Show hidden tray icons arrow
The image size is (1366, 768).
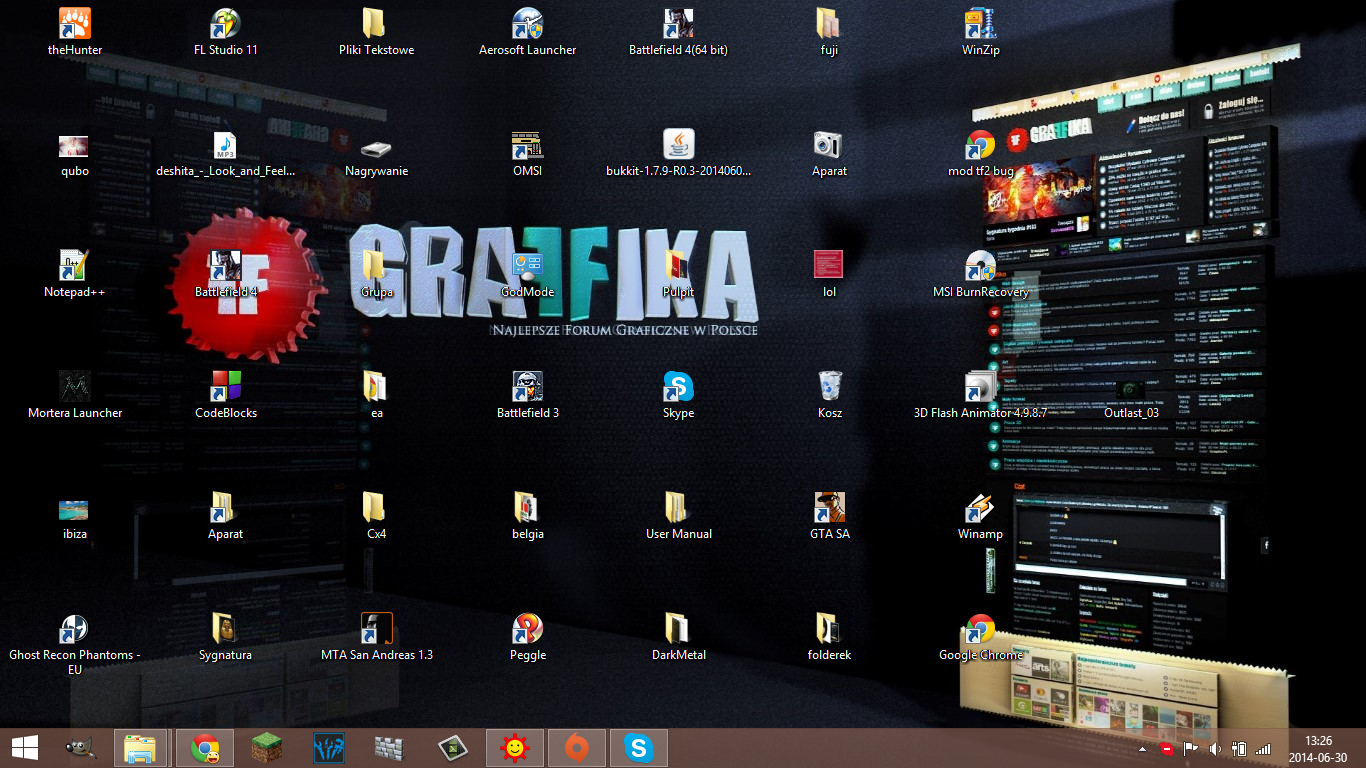1143,748
